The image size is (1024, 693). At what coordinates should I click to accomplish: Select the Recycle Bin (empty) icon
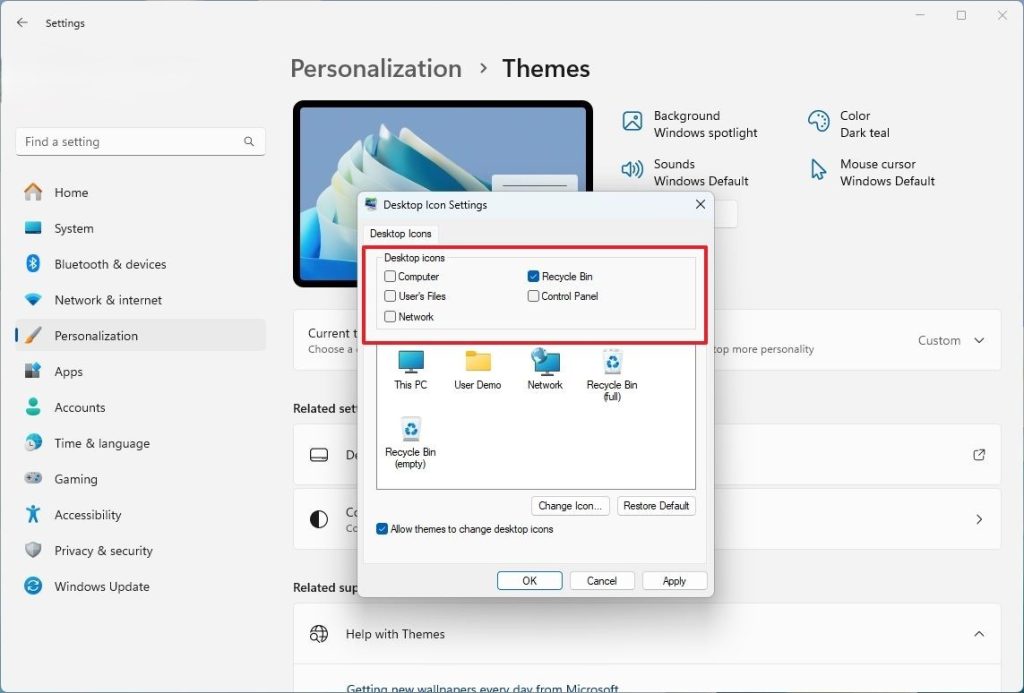(410, 432)
